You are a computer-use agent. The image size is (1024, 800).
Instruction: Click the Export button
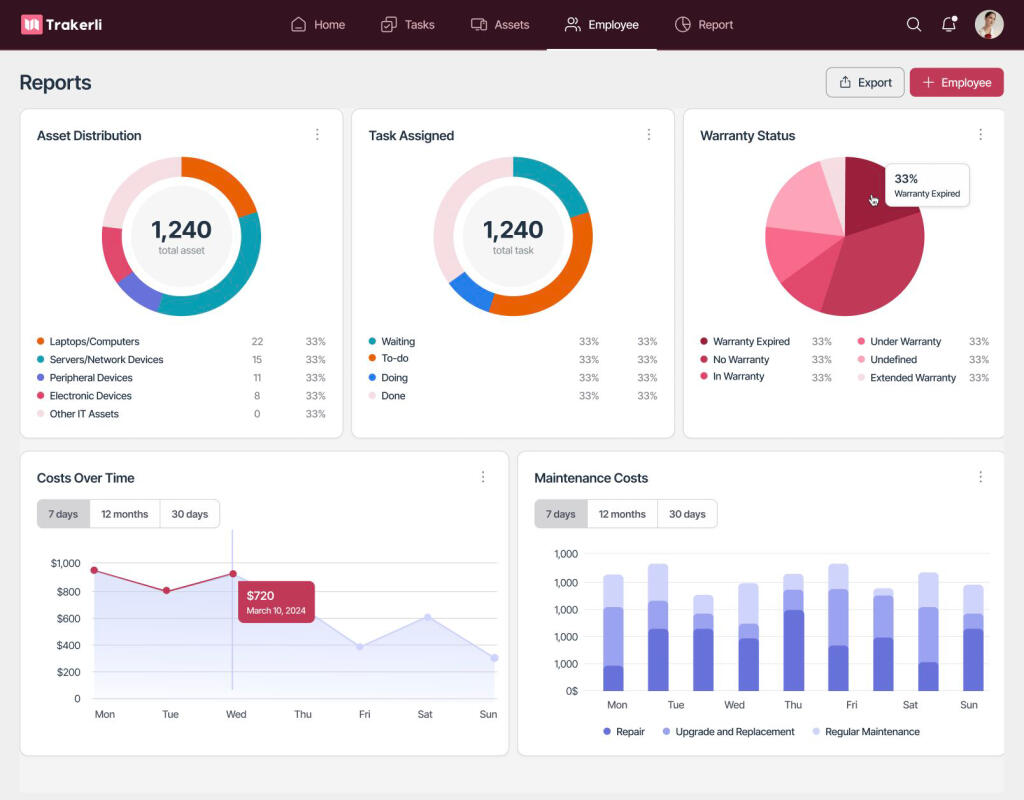(x=865, y=83)
